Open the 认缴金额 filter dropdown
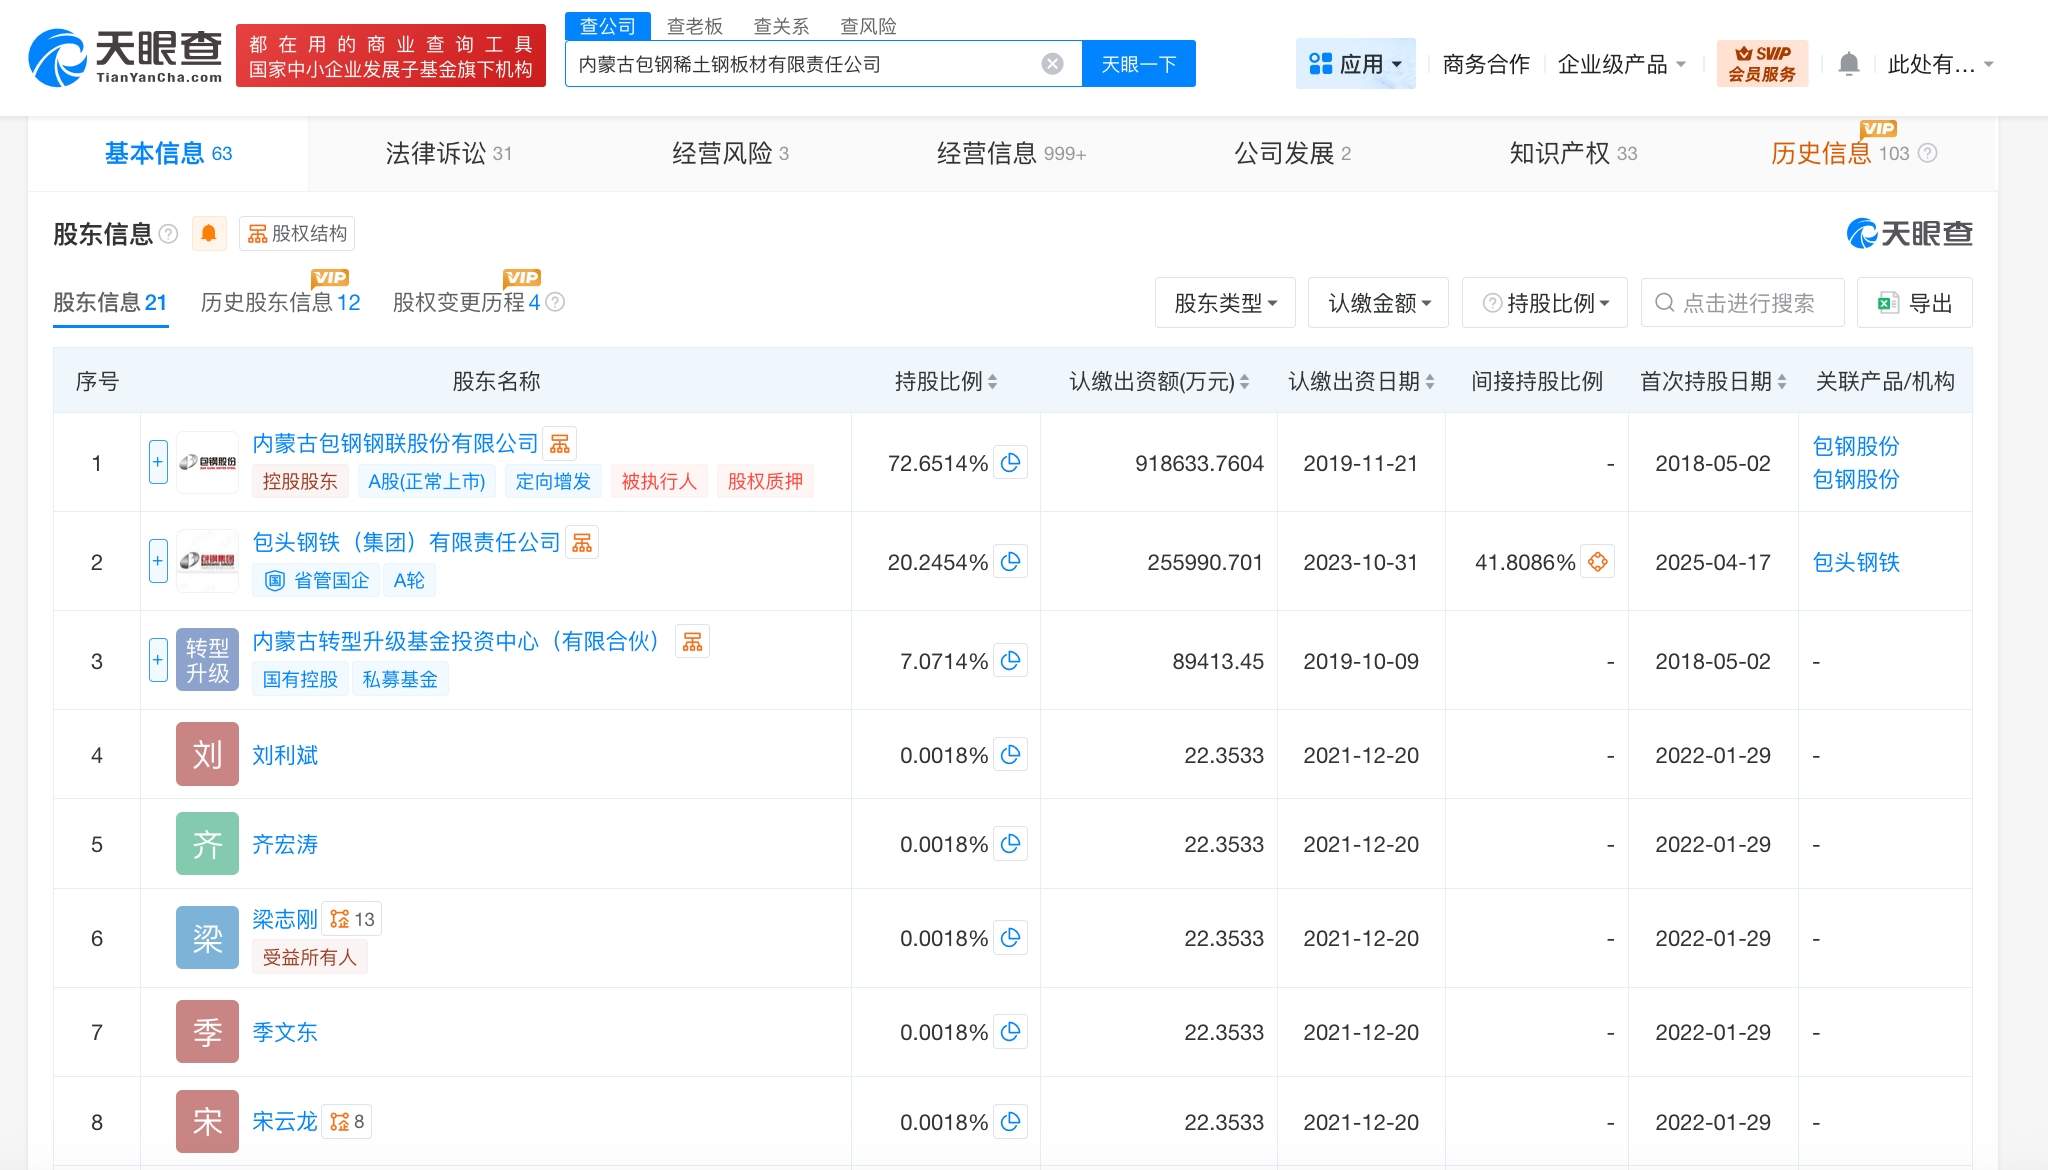2048x1170 pixels. pyautogui.click(x=1378, y=302)
